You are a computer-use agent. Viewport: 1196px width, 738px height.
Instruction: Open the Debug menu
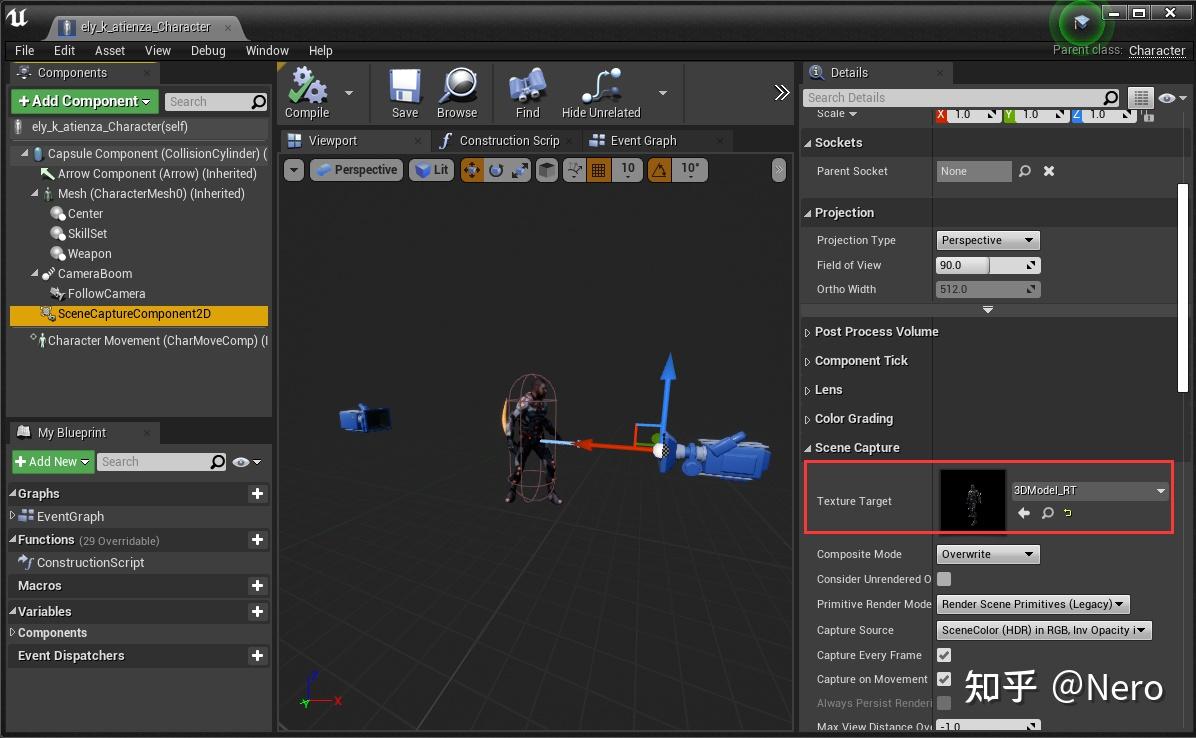(208, 50)
